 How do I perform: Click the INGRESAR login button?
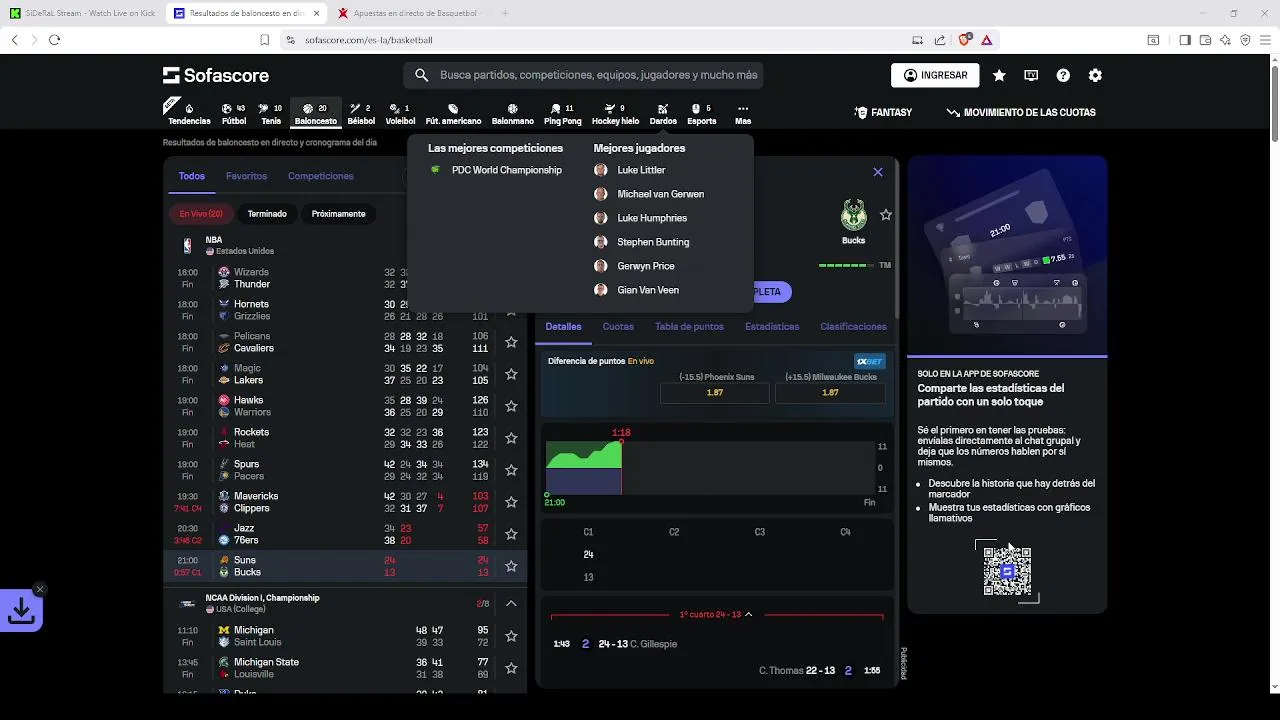(935, 75)
